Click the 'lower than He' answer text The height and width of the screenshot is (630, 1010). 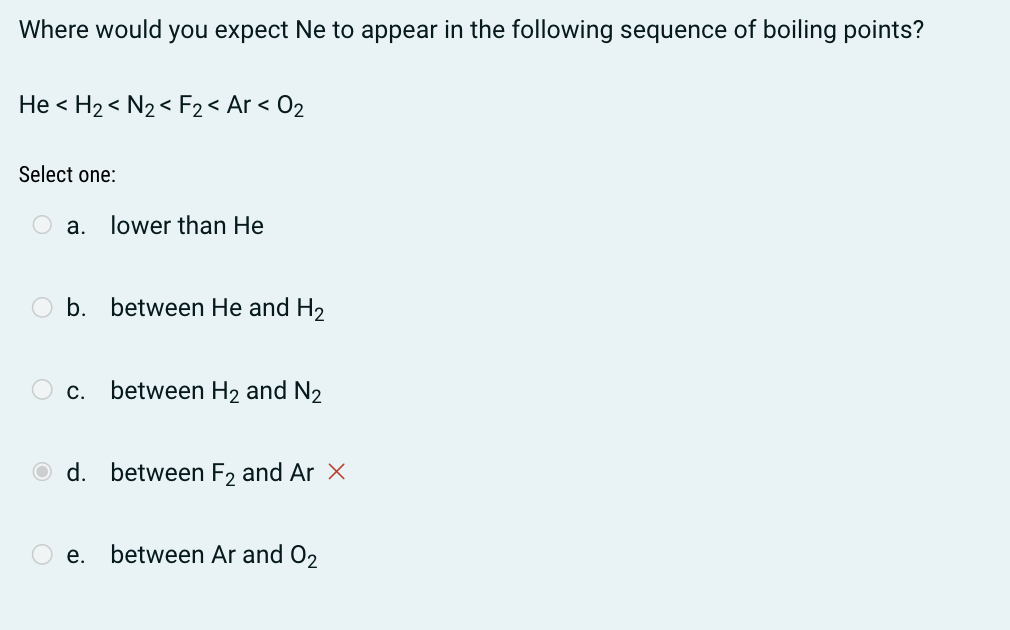(x=187, y=225)
